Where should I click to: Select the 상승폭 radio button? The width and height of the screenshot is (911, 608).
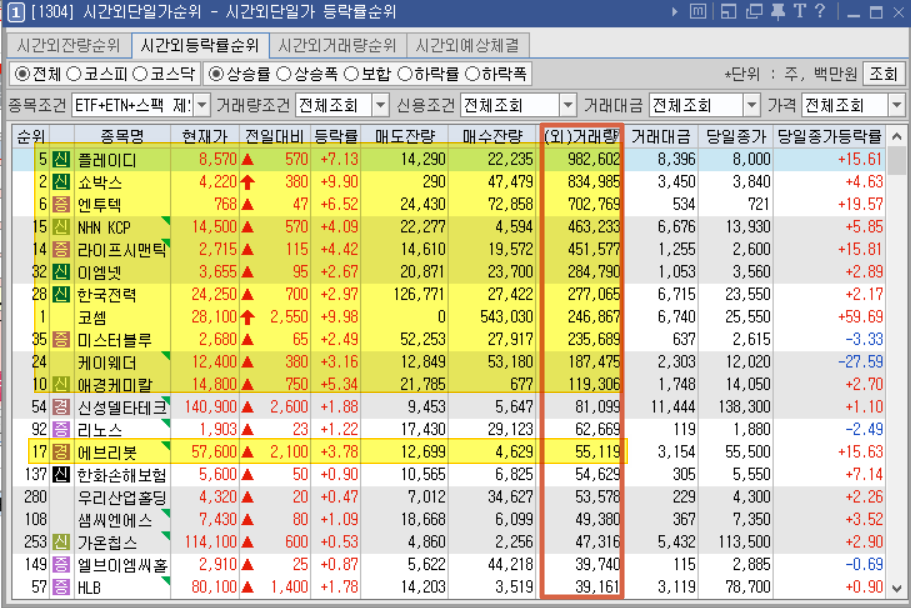(284, 74)
